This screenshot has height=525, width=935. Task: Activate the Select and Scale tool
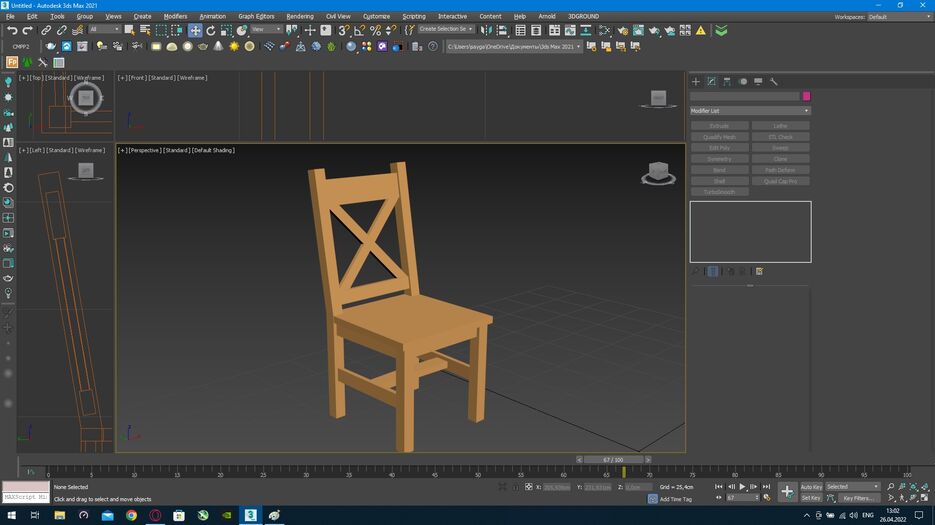tap(226, 30)
